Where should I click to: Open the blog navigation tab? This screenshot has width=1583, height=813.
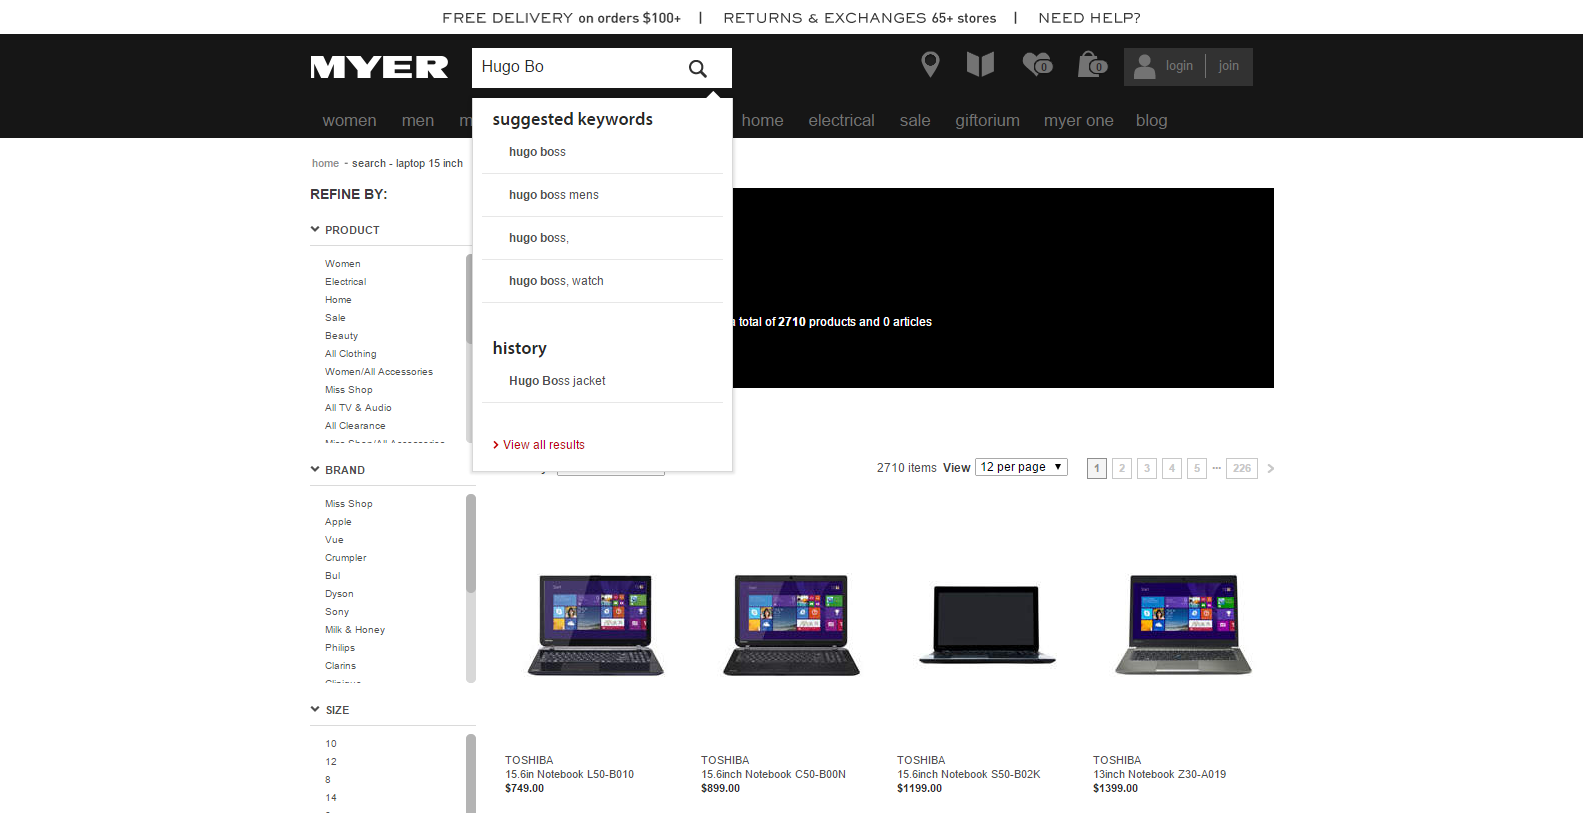click(1151, 120)
